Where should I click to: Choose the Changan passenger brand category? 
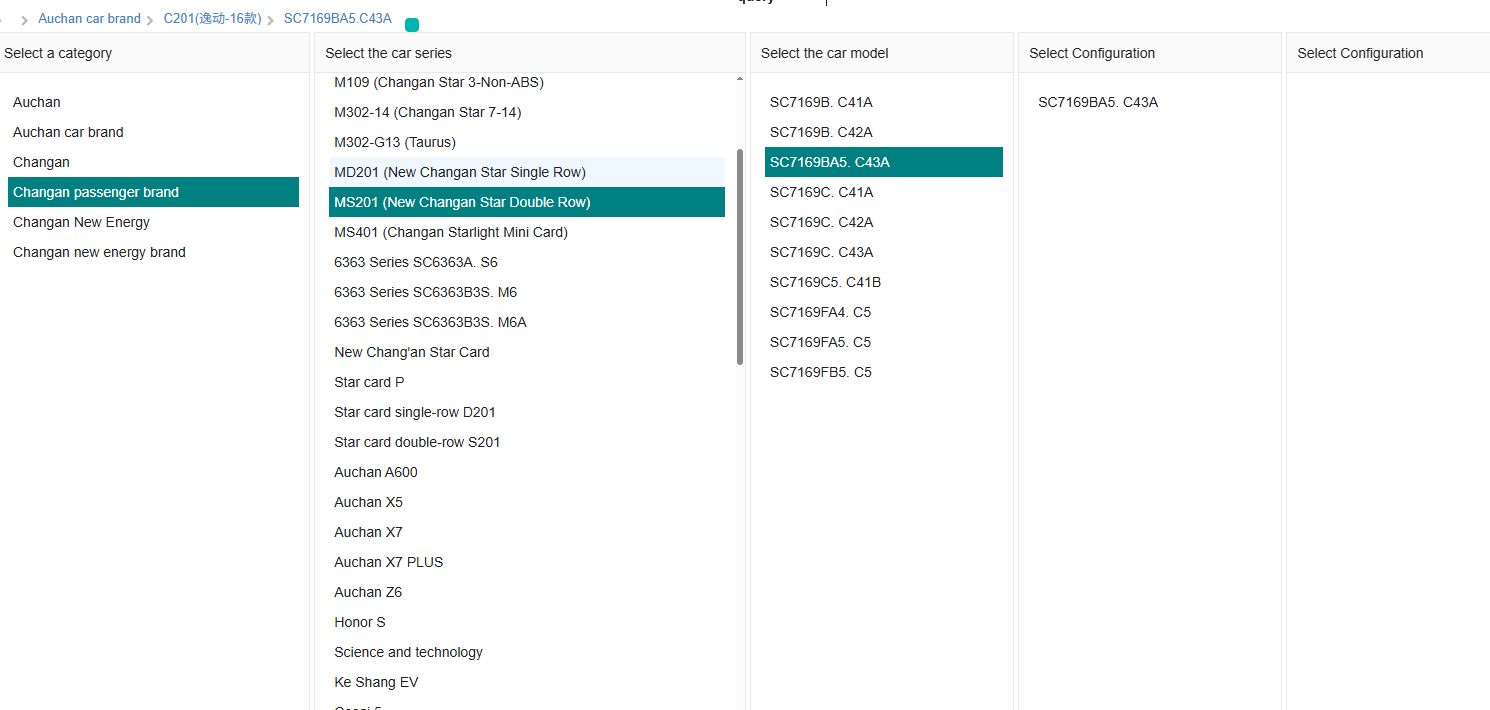(96, 192)
